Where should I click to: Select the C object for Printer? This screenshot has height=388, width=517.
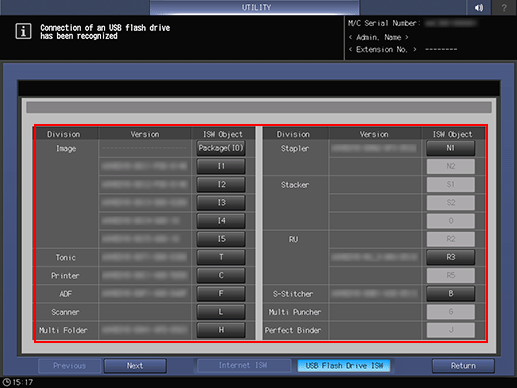point(221,275)
